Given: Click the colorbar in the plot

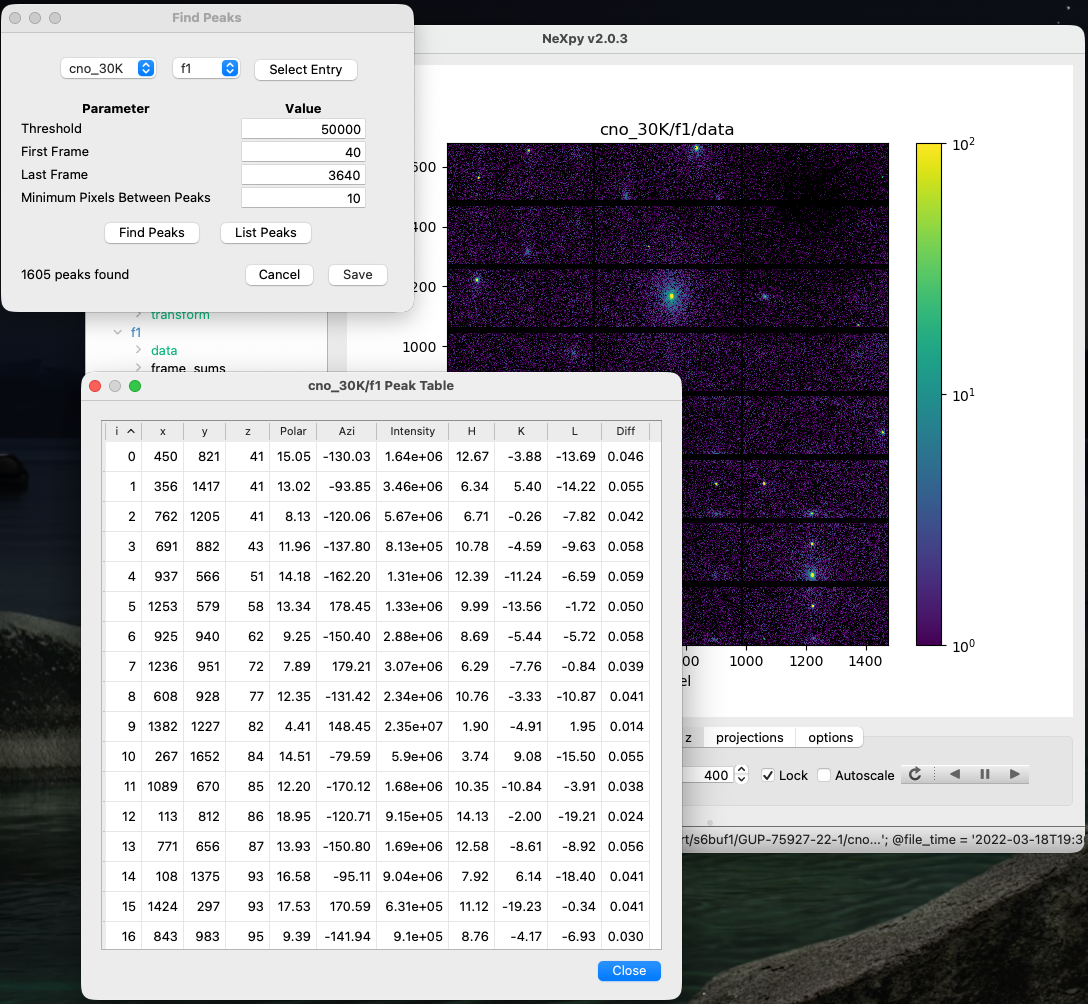Looking at the screenshot, I should 928,394.
